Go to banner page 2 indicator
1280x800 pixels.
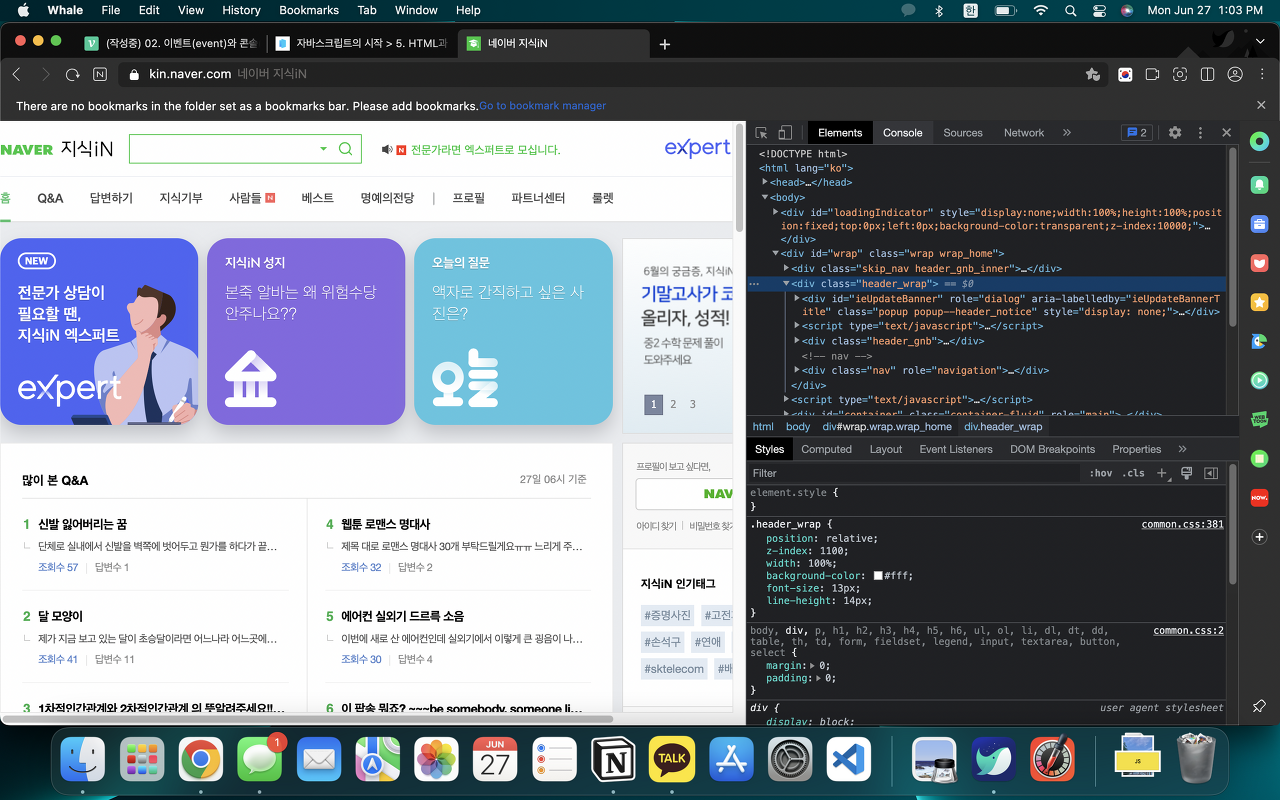(x=673, y=404)
